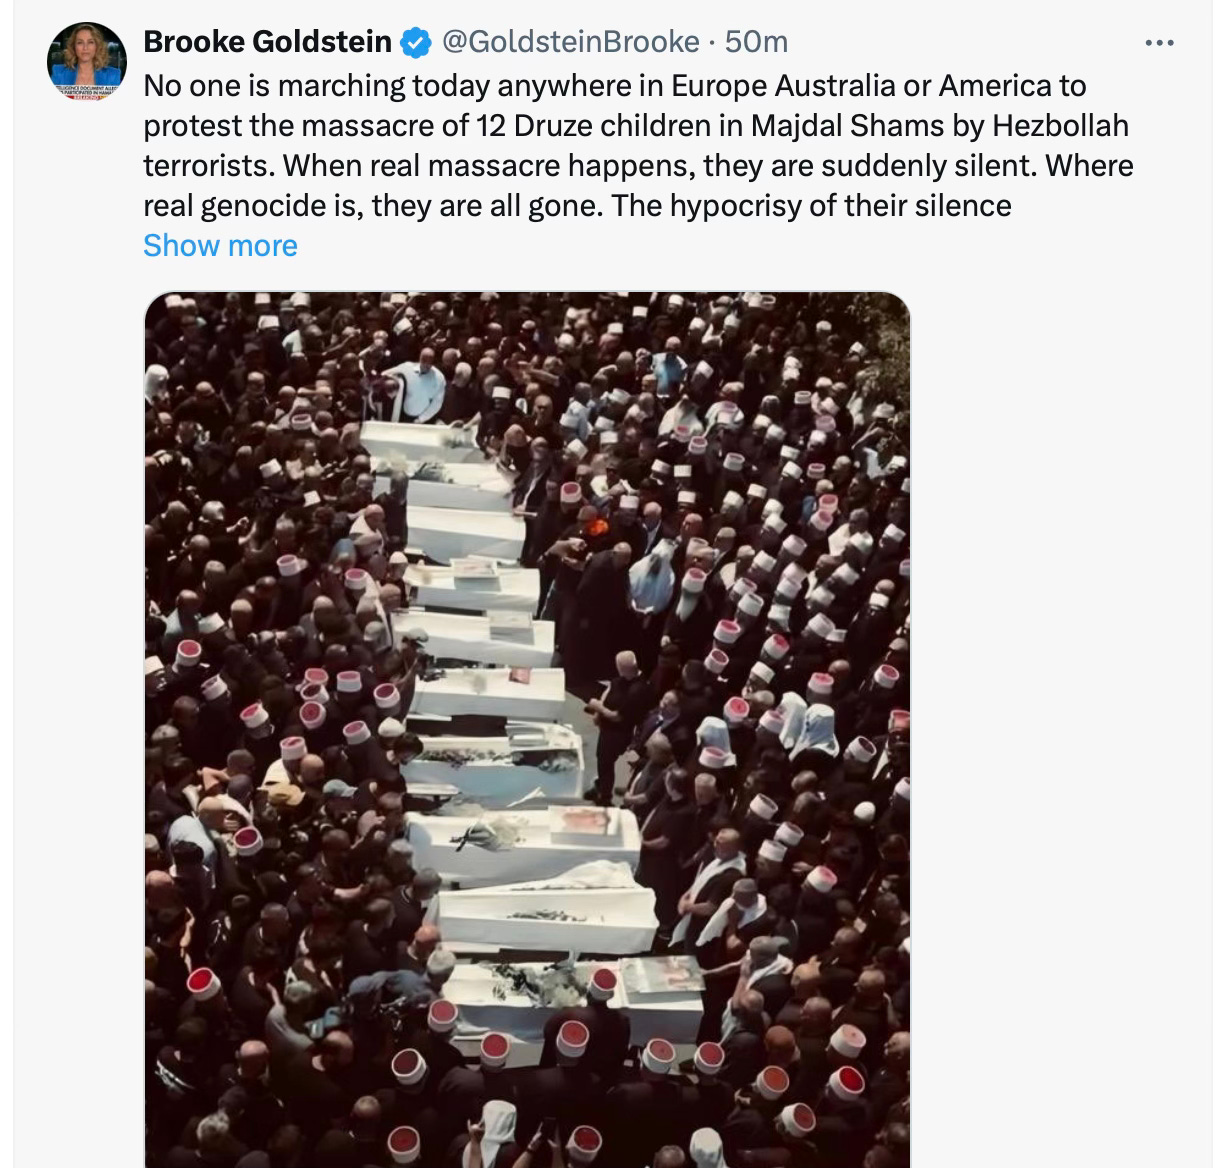The width and height of the screenshot is (1228, 1168).
Task: Expand tweet text with Show more
Action: (x=220, y=245)
